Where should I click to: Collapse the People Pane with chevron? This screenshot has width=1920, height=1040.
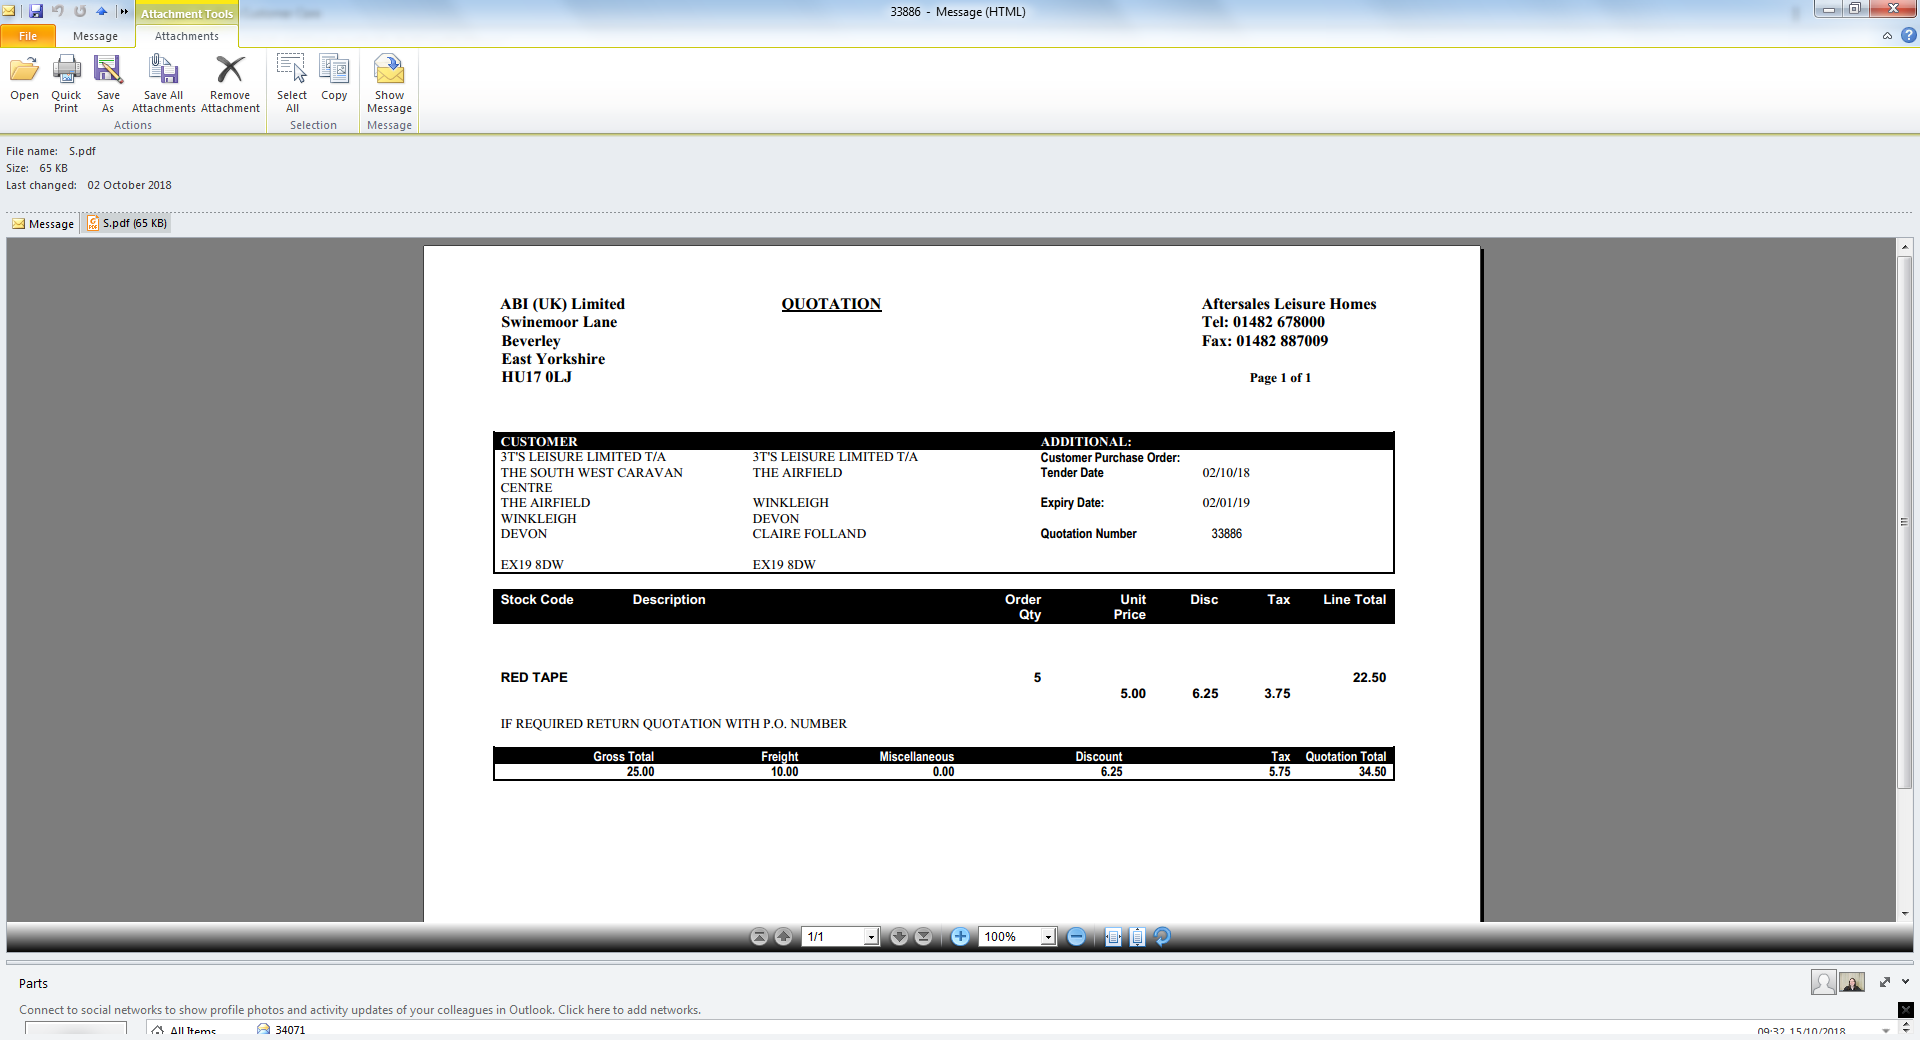pos(1905,982)
